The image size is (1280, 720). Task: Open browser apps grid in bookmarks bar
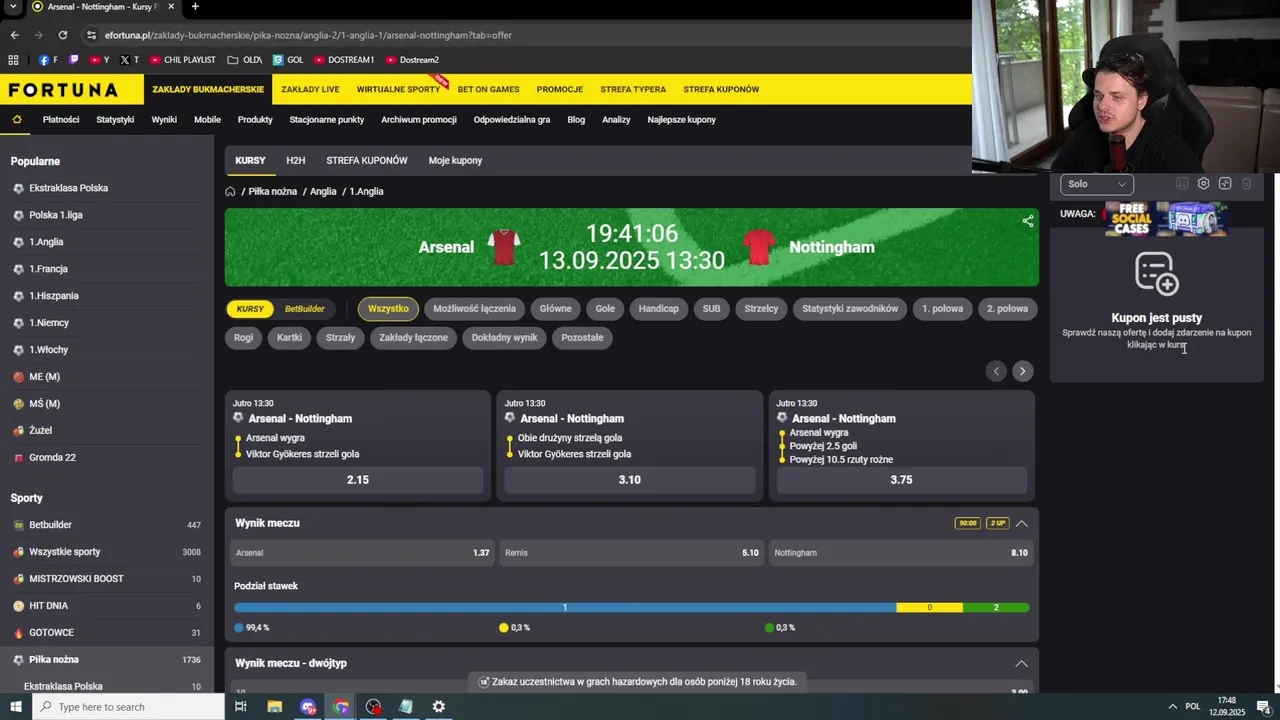pyautogui.click(x=13, y=60)
